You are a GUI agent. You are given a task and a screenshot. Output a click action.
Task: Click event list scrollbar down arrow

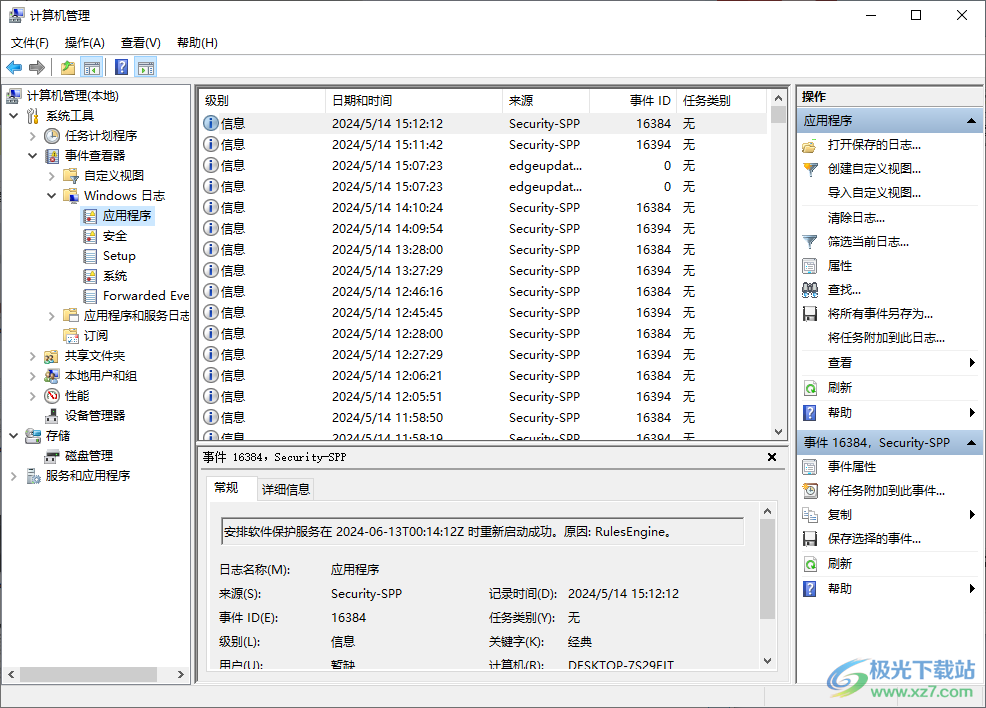point(778,431)
